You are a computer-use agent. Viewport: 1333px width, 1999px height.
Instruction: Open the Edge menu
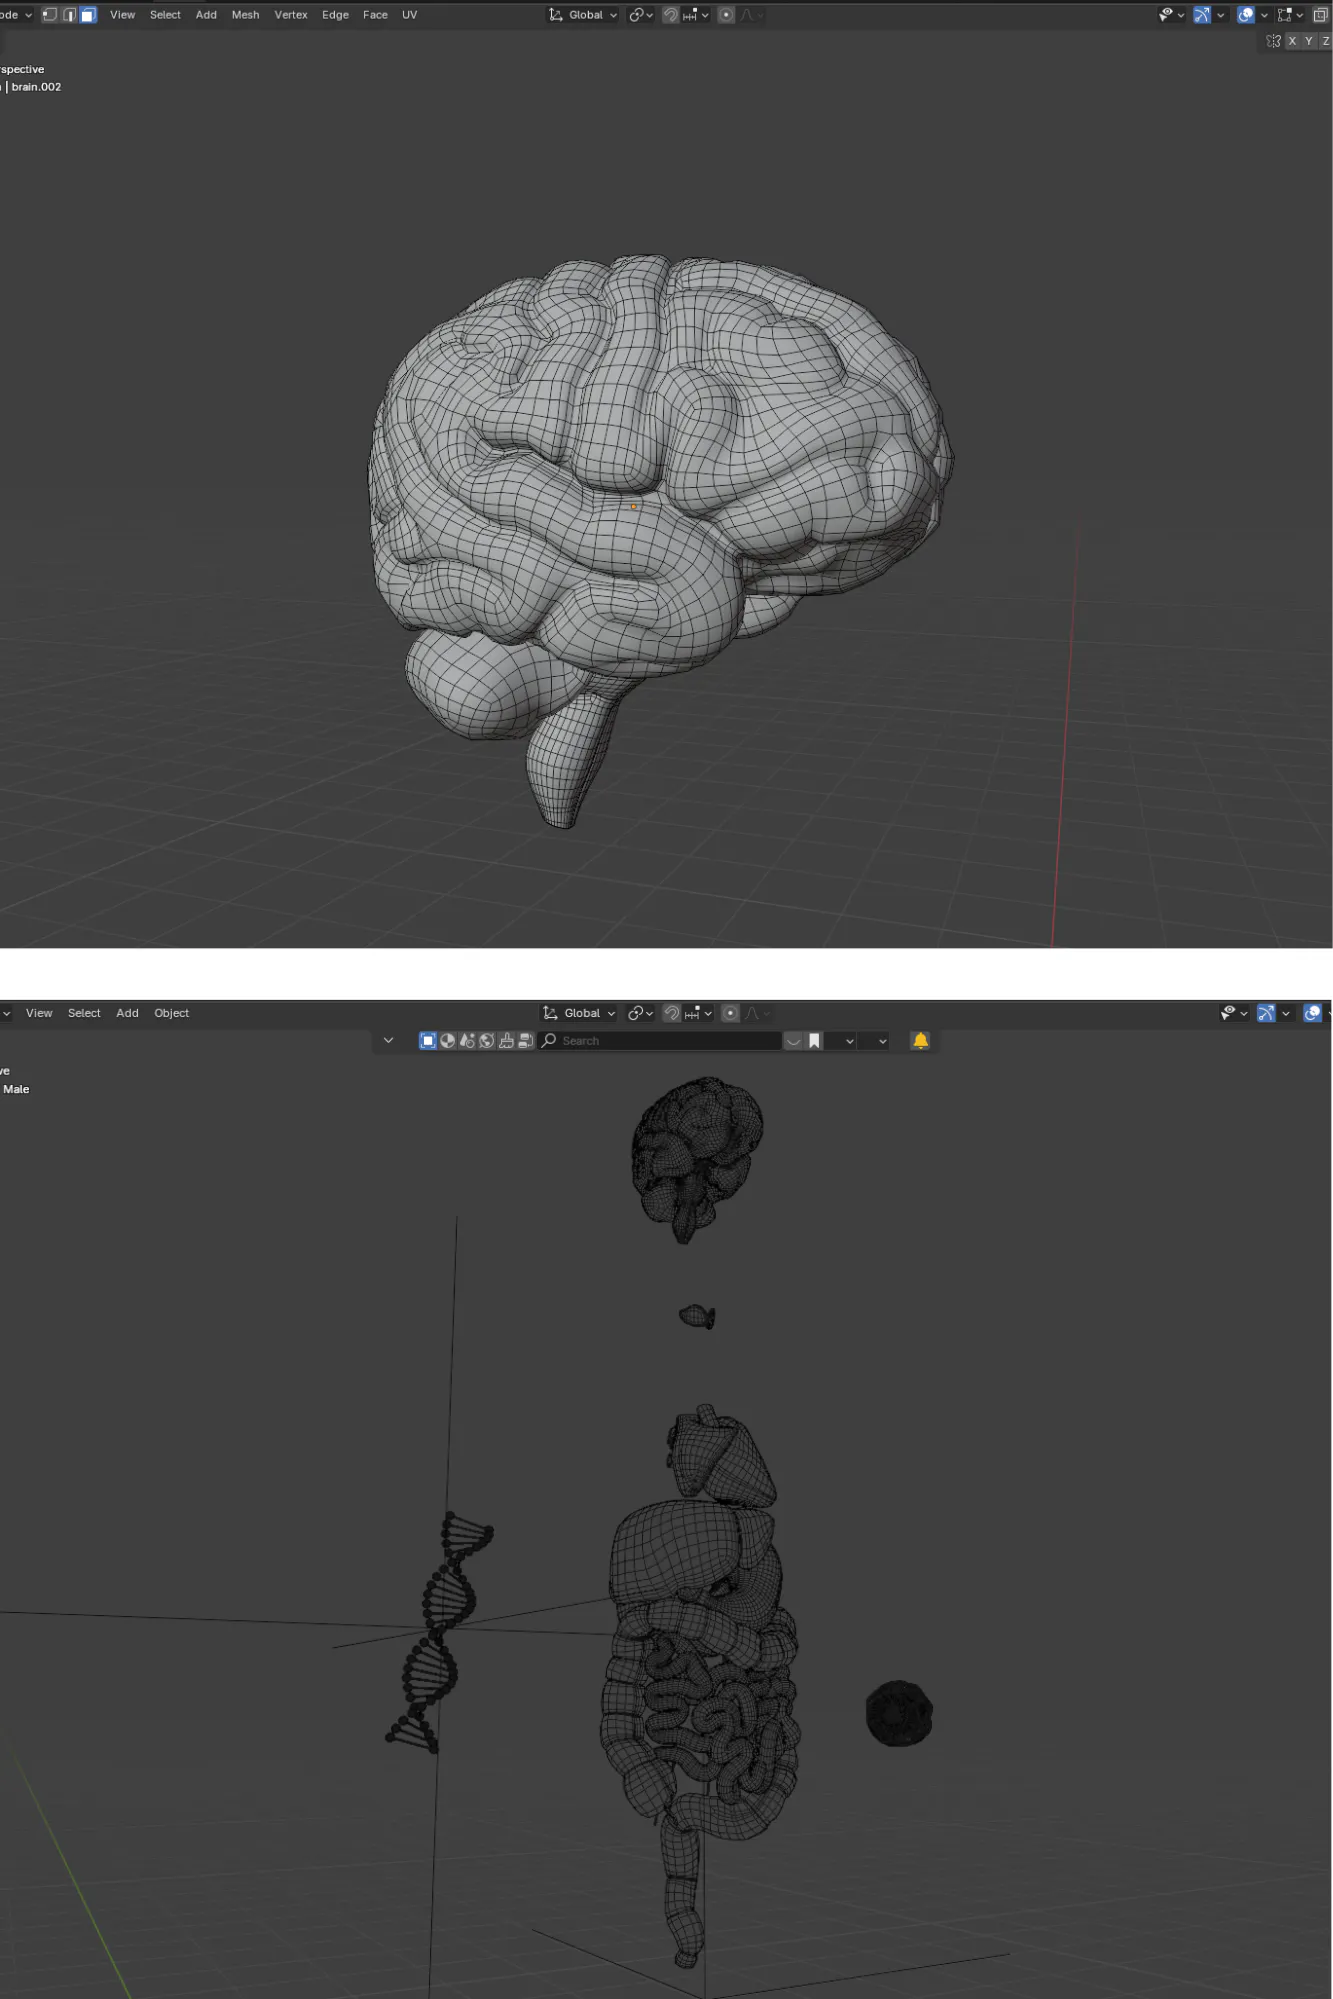[x=335, y=15]
